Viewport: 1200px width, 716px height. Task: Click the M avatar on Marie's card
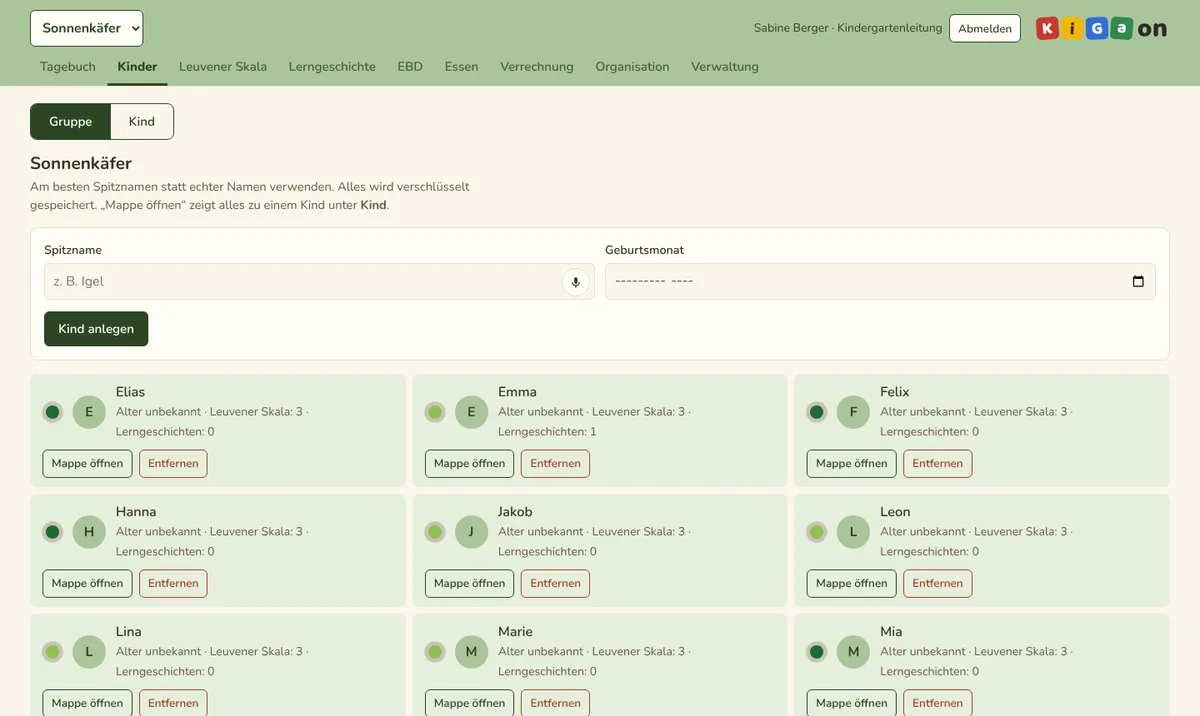click(471, 652)
